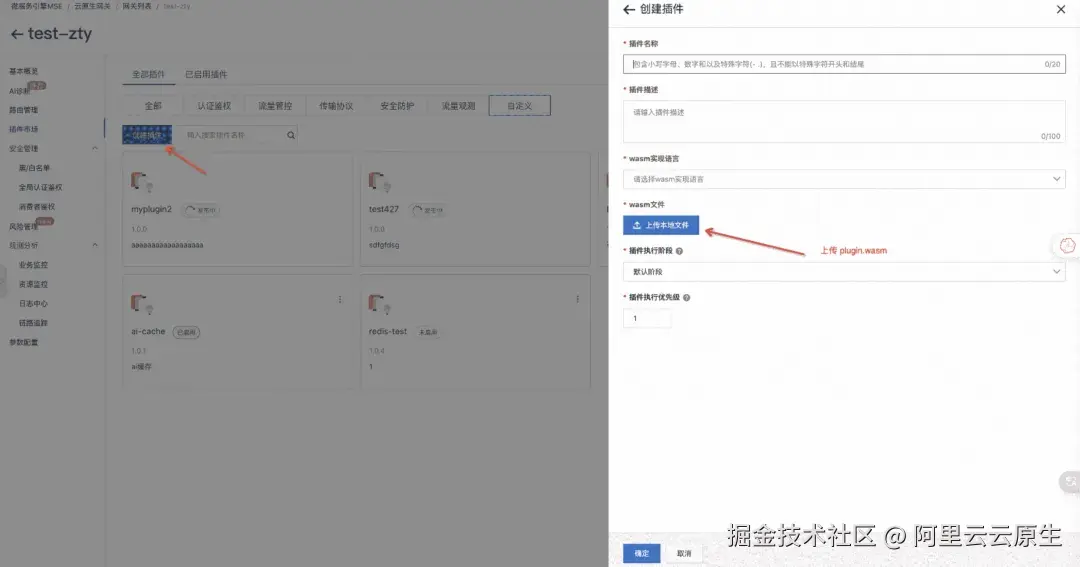1080x567 pixels.
Task: Switch to the 已启用插件 tab
Action: pyautogui.click(x=206, y=74)
